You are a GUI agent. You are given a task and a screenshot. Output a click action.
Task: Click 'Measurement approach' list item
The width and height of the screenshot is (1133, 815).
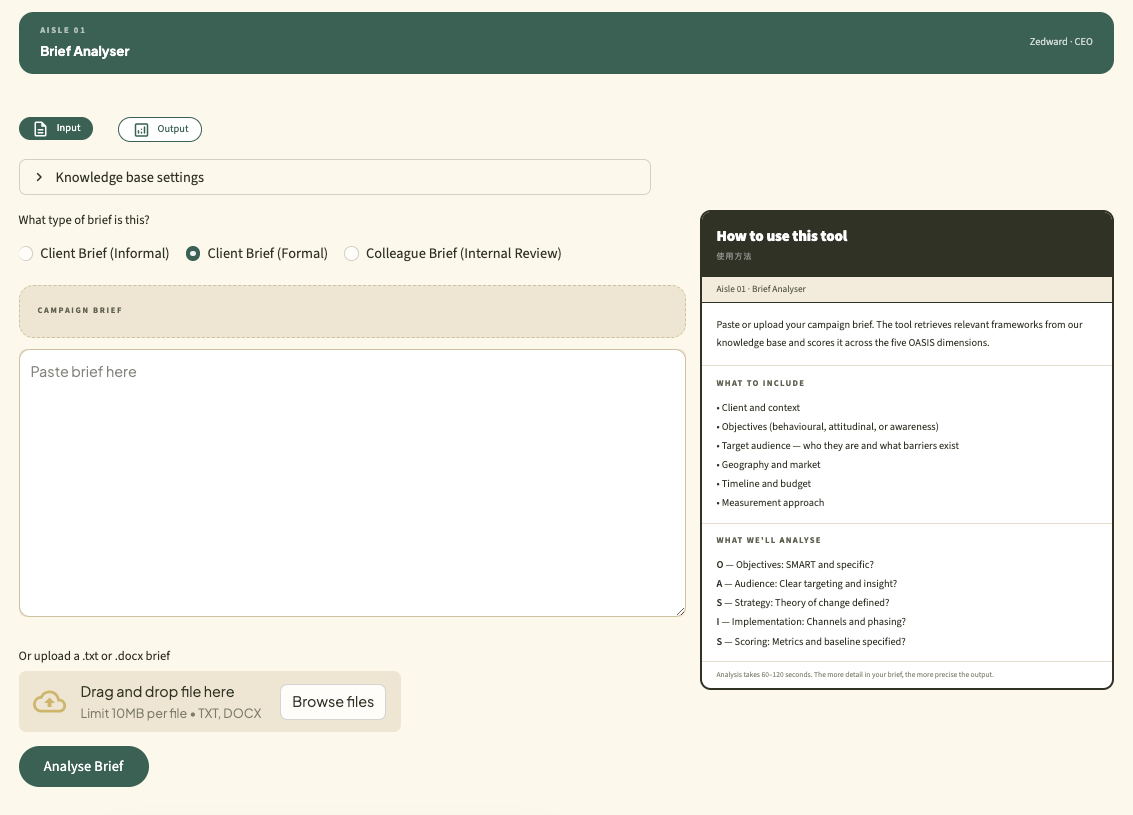[x=770, y=503]
